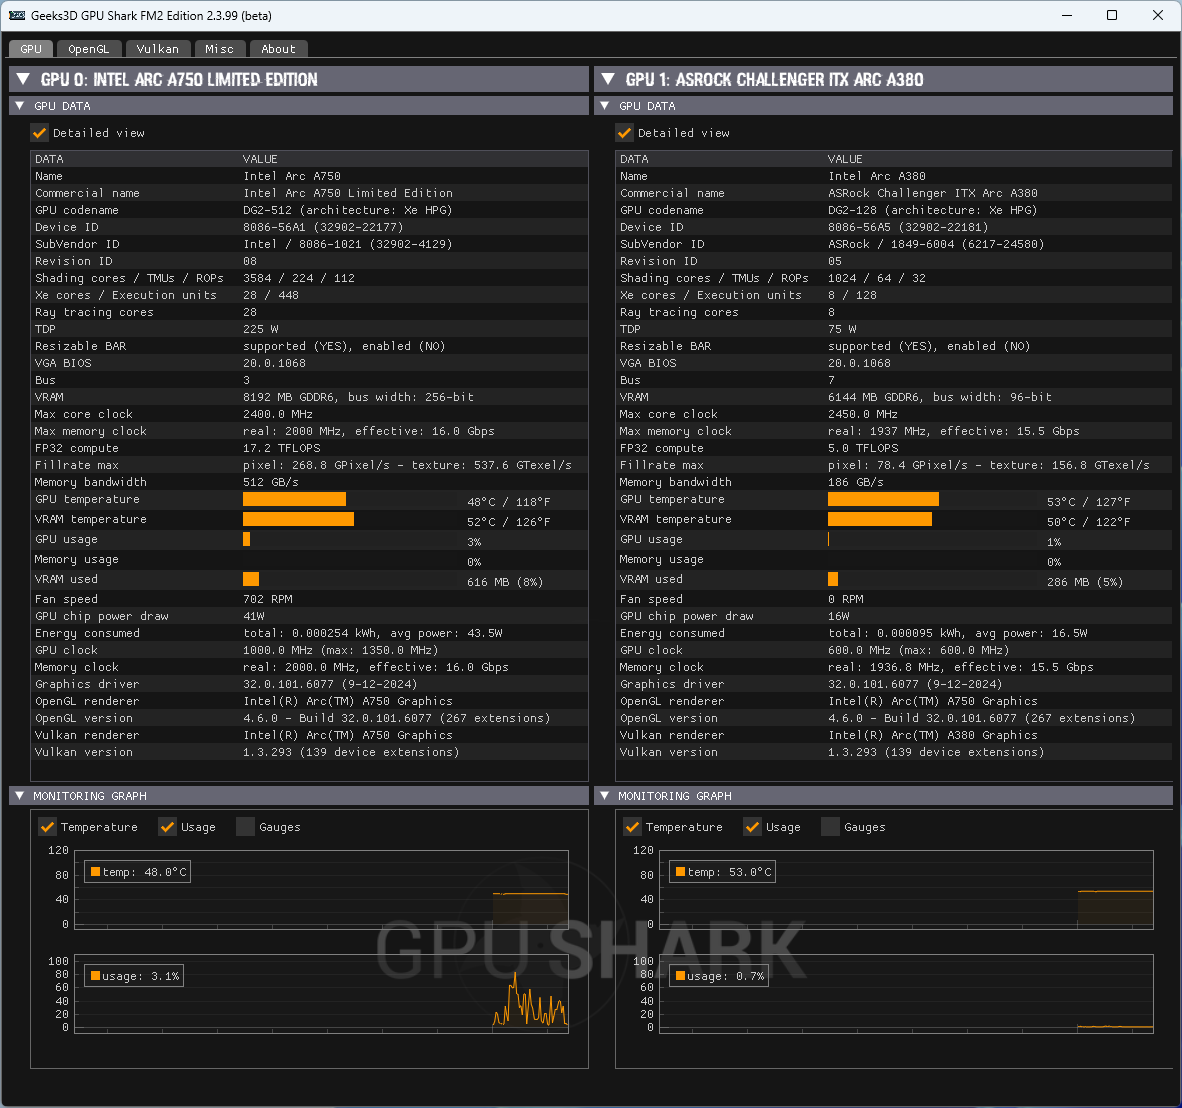The width and height of the screenshot is (1182, 1108).
Task: Click the GPU 0 VALUE column header
Action: click(x=260, y=159)
